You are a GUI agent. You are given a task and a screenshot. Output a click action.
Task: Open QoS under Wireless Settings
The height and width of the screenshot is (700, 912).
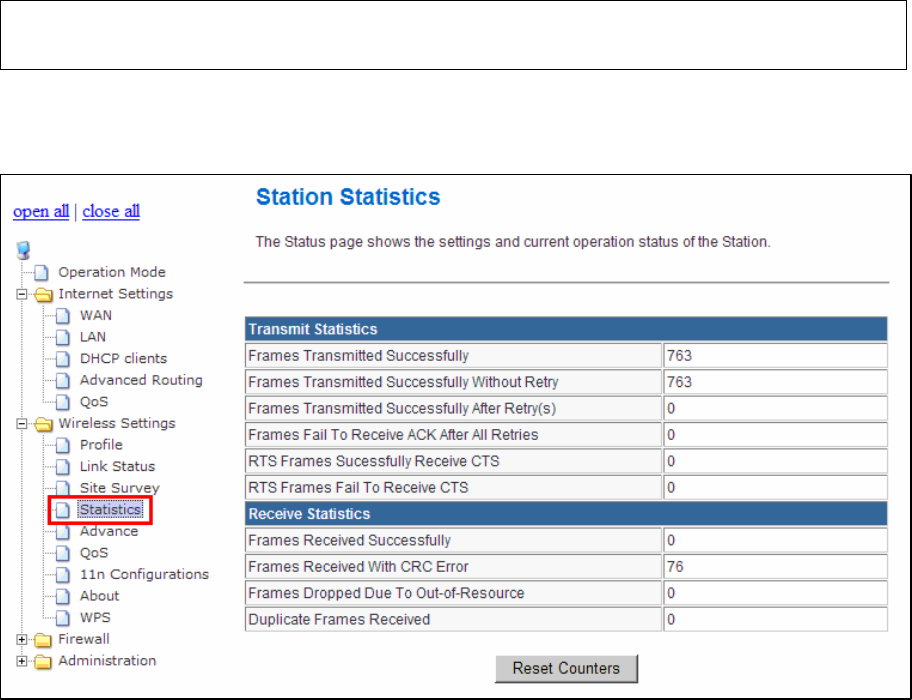coord(94,553)
